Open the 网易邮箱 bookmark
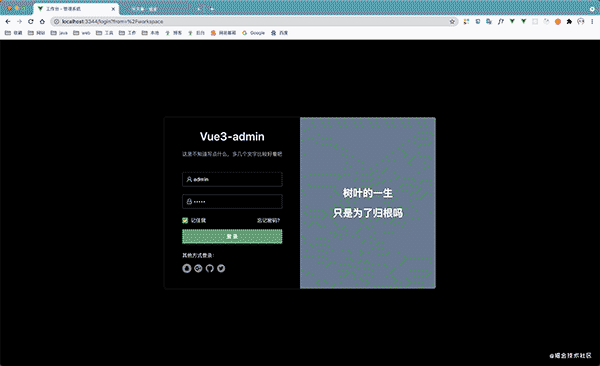 pyautogui.click(x=223, y=33)
